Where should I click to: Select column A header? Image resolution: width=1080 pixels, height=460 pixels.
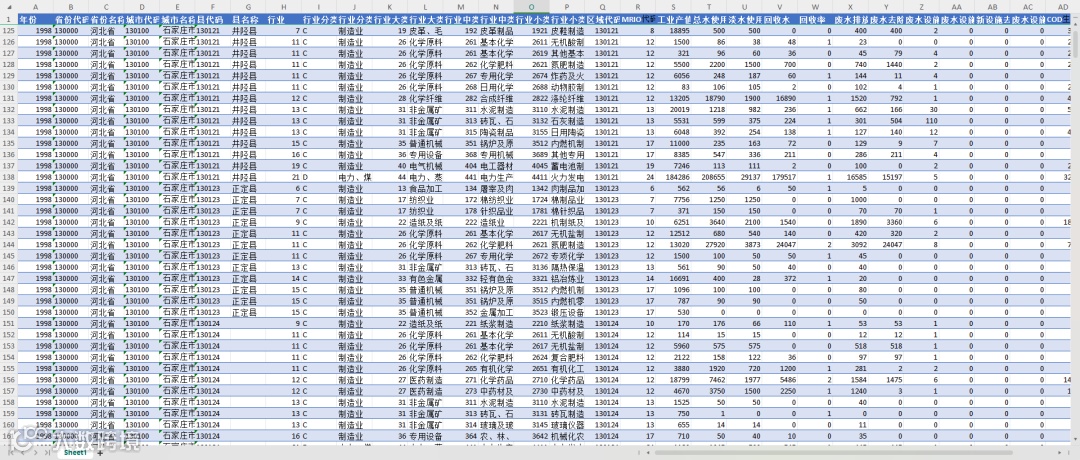click(x=36, y=6)
